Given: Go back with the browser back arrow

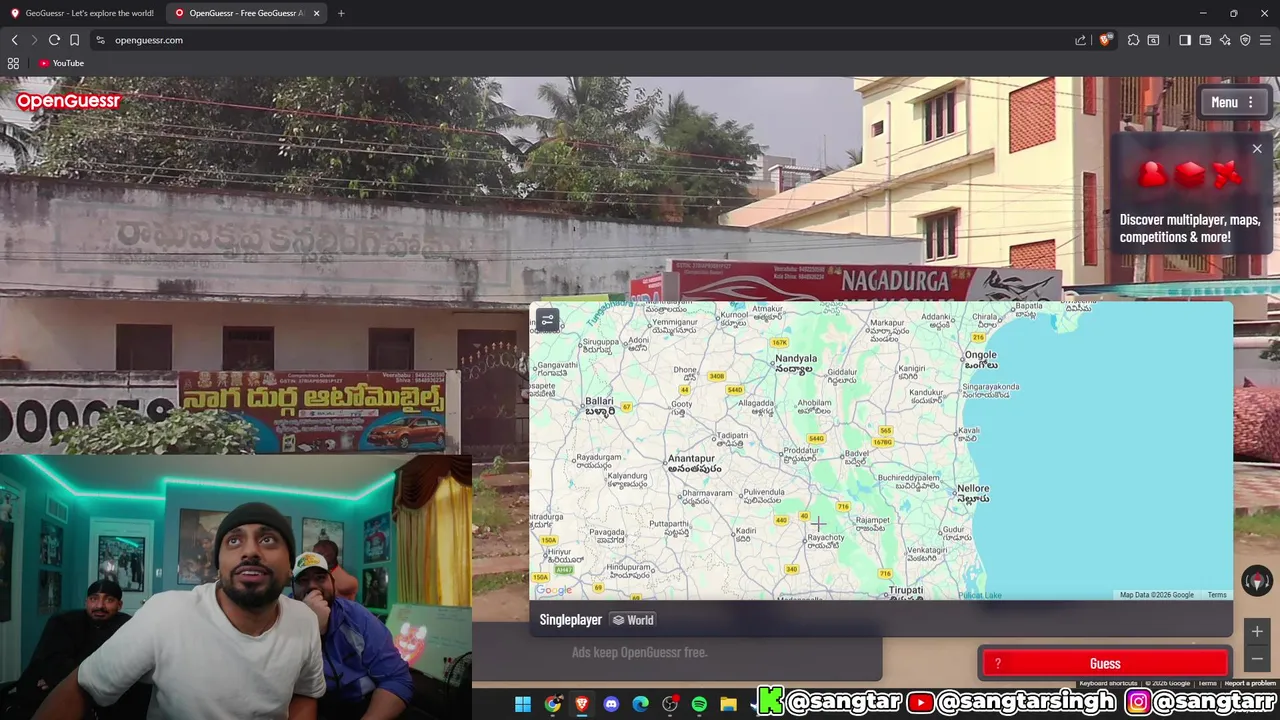Looking at the screenshot, I should point(14,40).
